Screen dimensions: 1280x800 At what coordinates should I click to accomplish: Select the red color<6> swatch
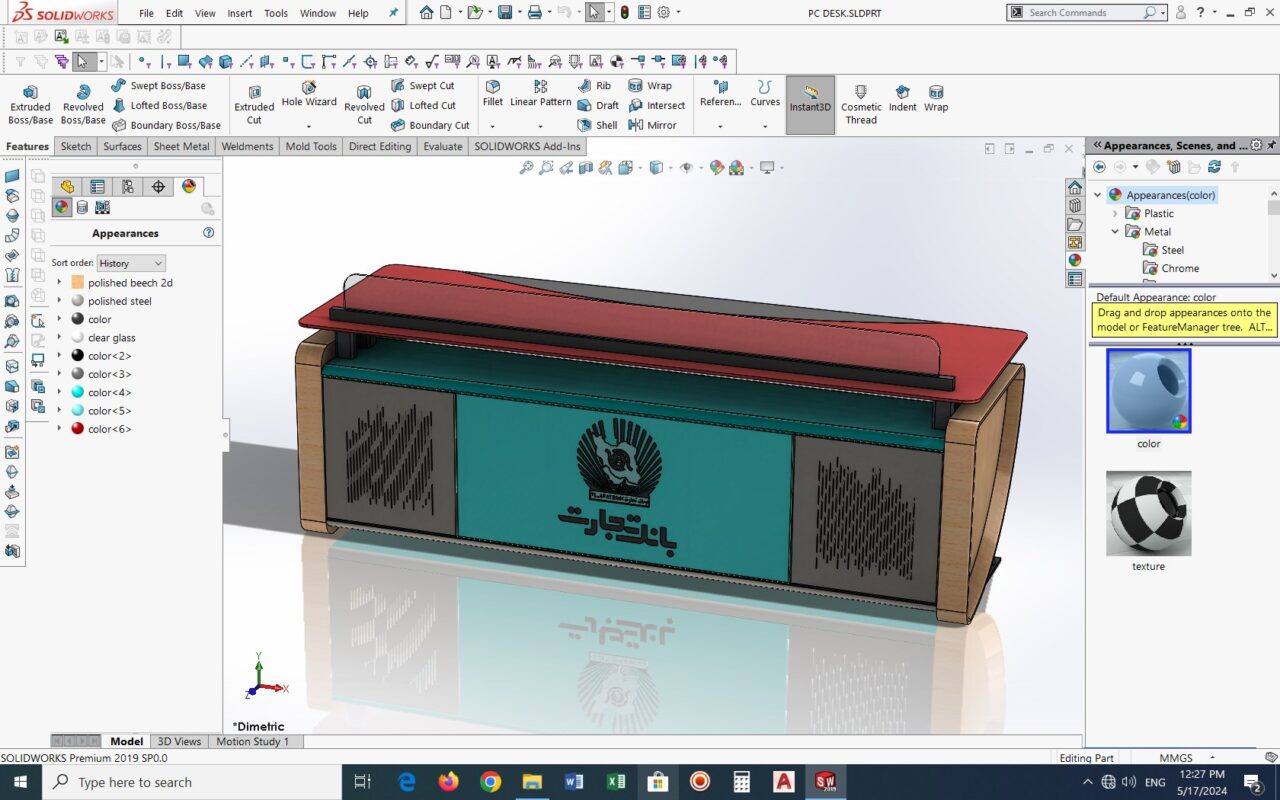pyautogui.click(x=78, y=429)
